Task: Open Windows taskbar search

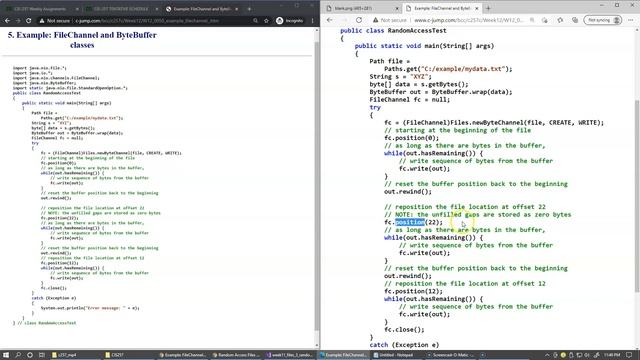Action: pyautogui.click(x=18, y=355)
